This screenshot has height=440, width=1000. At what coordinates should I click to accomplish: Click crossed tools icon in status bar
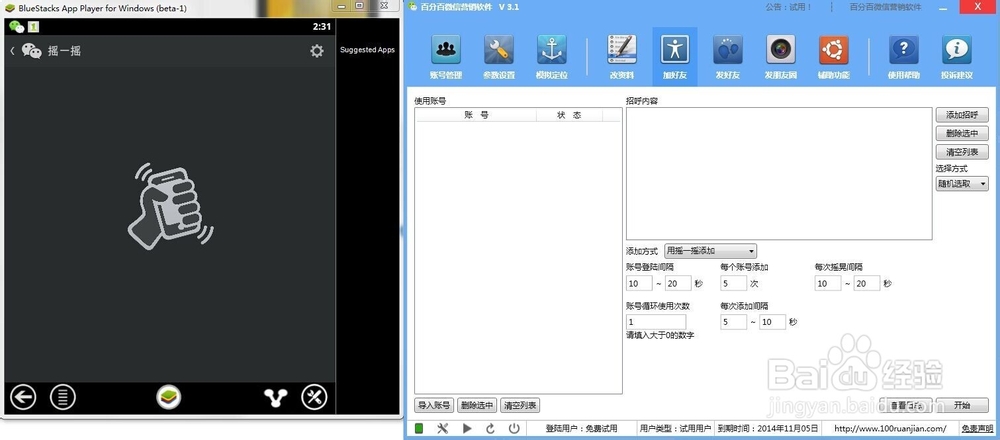coord(443,429)
